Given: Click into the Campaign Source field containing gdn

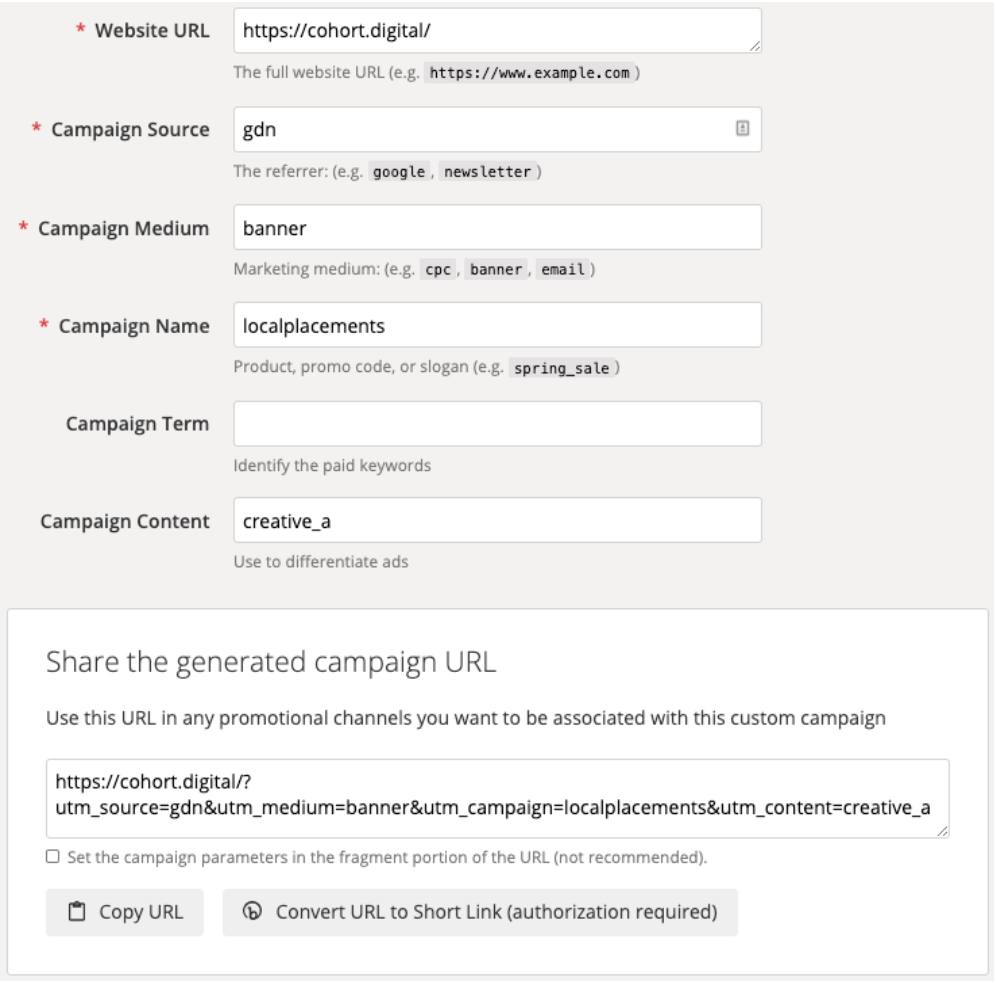Looking at the screenshot, I should click(x=497, y=129).
